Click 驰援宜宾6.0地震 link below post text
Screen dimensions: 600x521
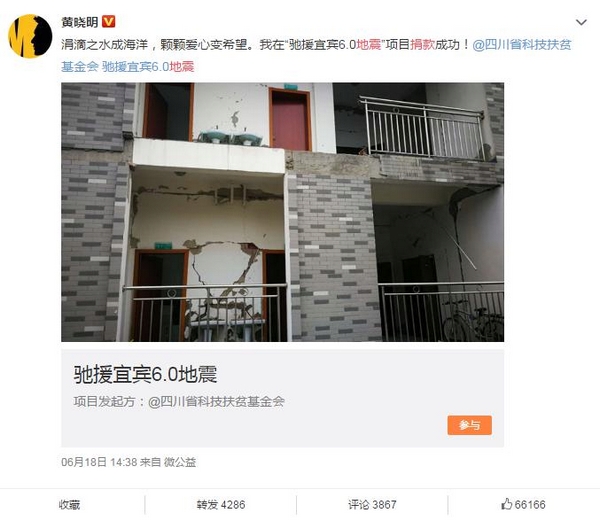(x=148, y=67)
